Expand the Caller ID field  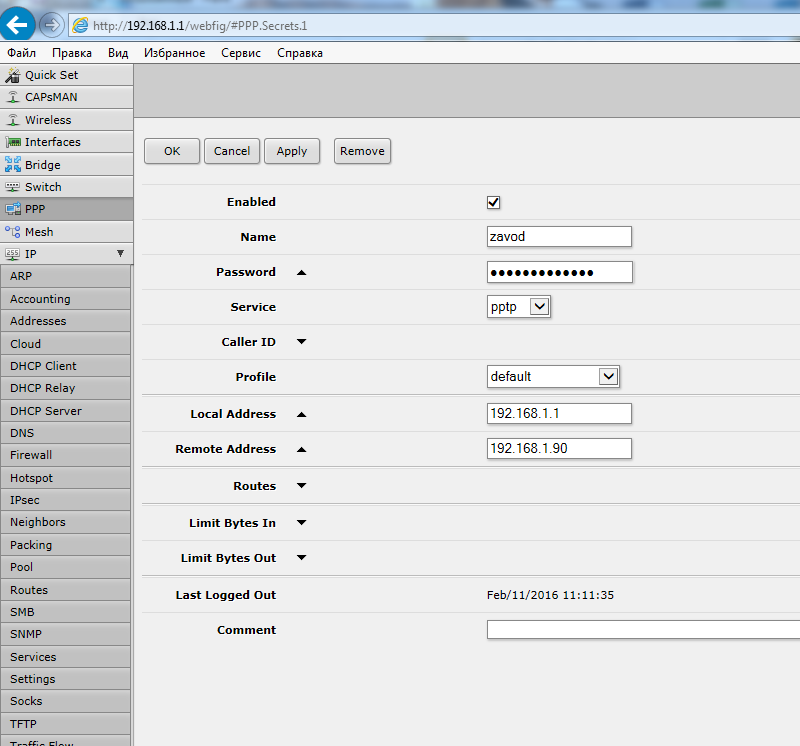[301, 342]
